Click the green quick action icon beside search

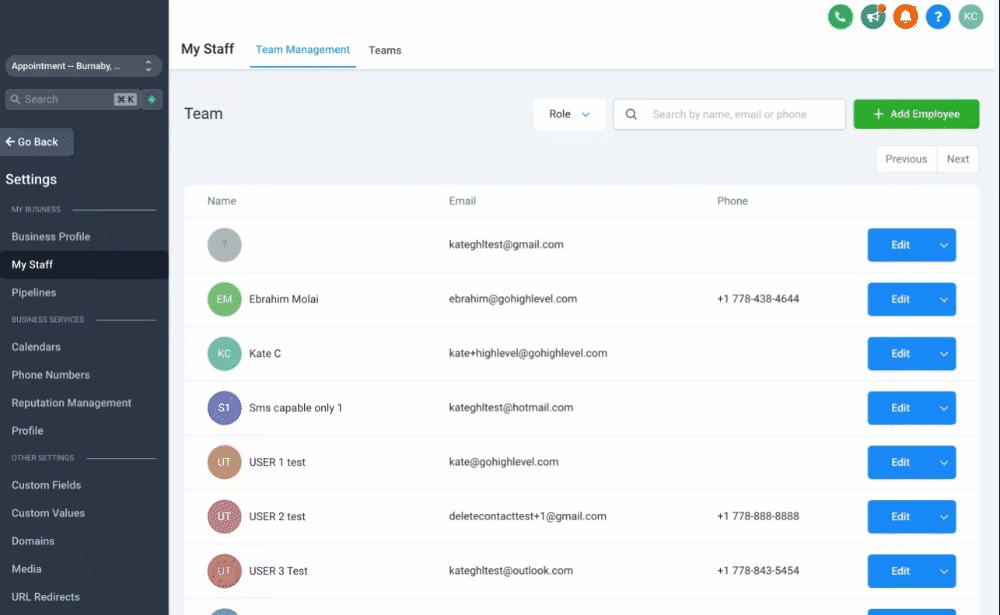point(151,99)
